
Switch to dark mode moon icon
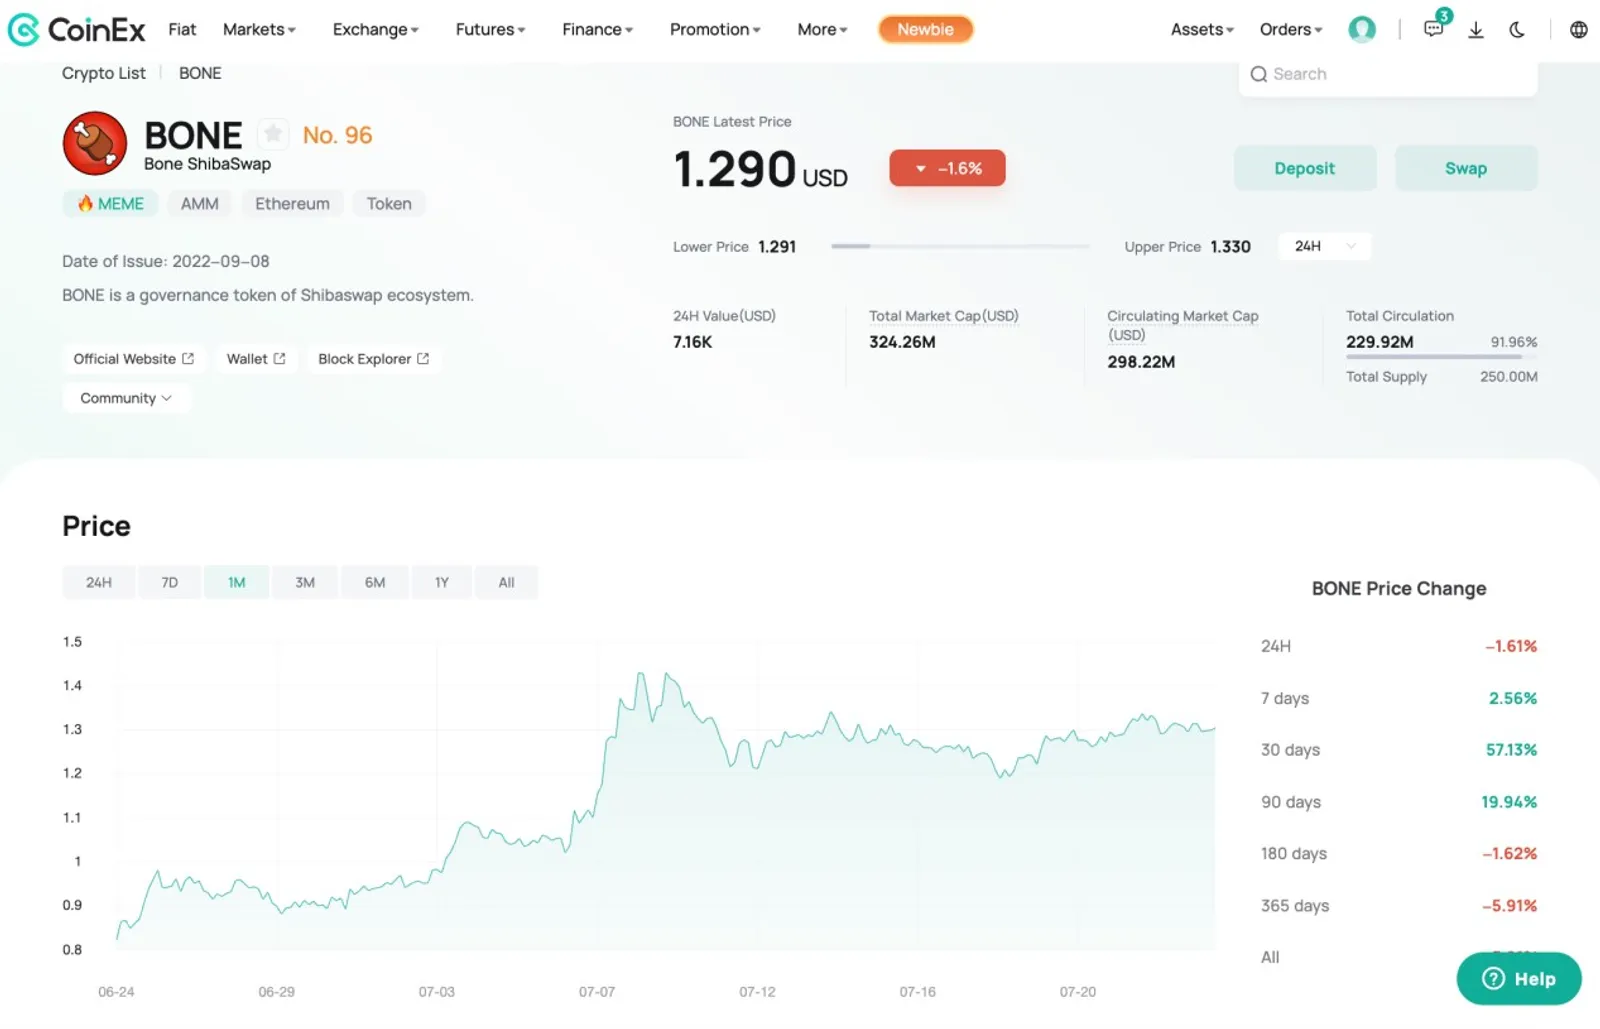tap(1517, 30)
